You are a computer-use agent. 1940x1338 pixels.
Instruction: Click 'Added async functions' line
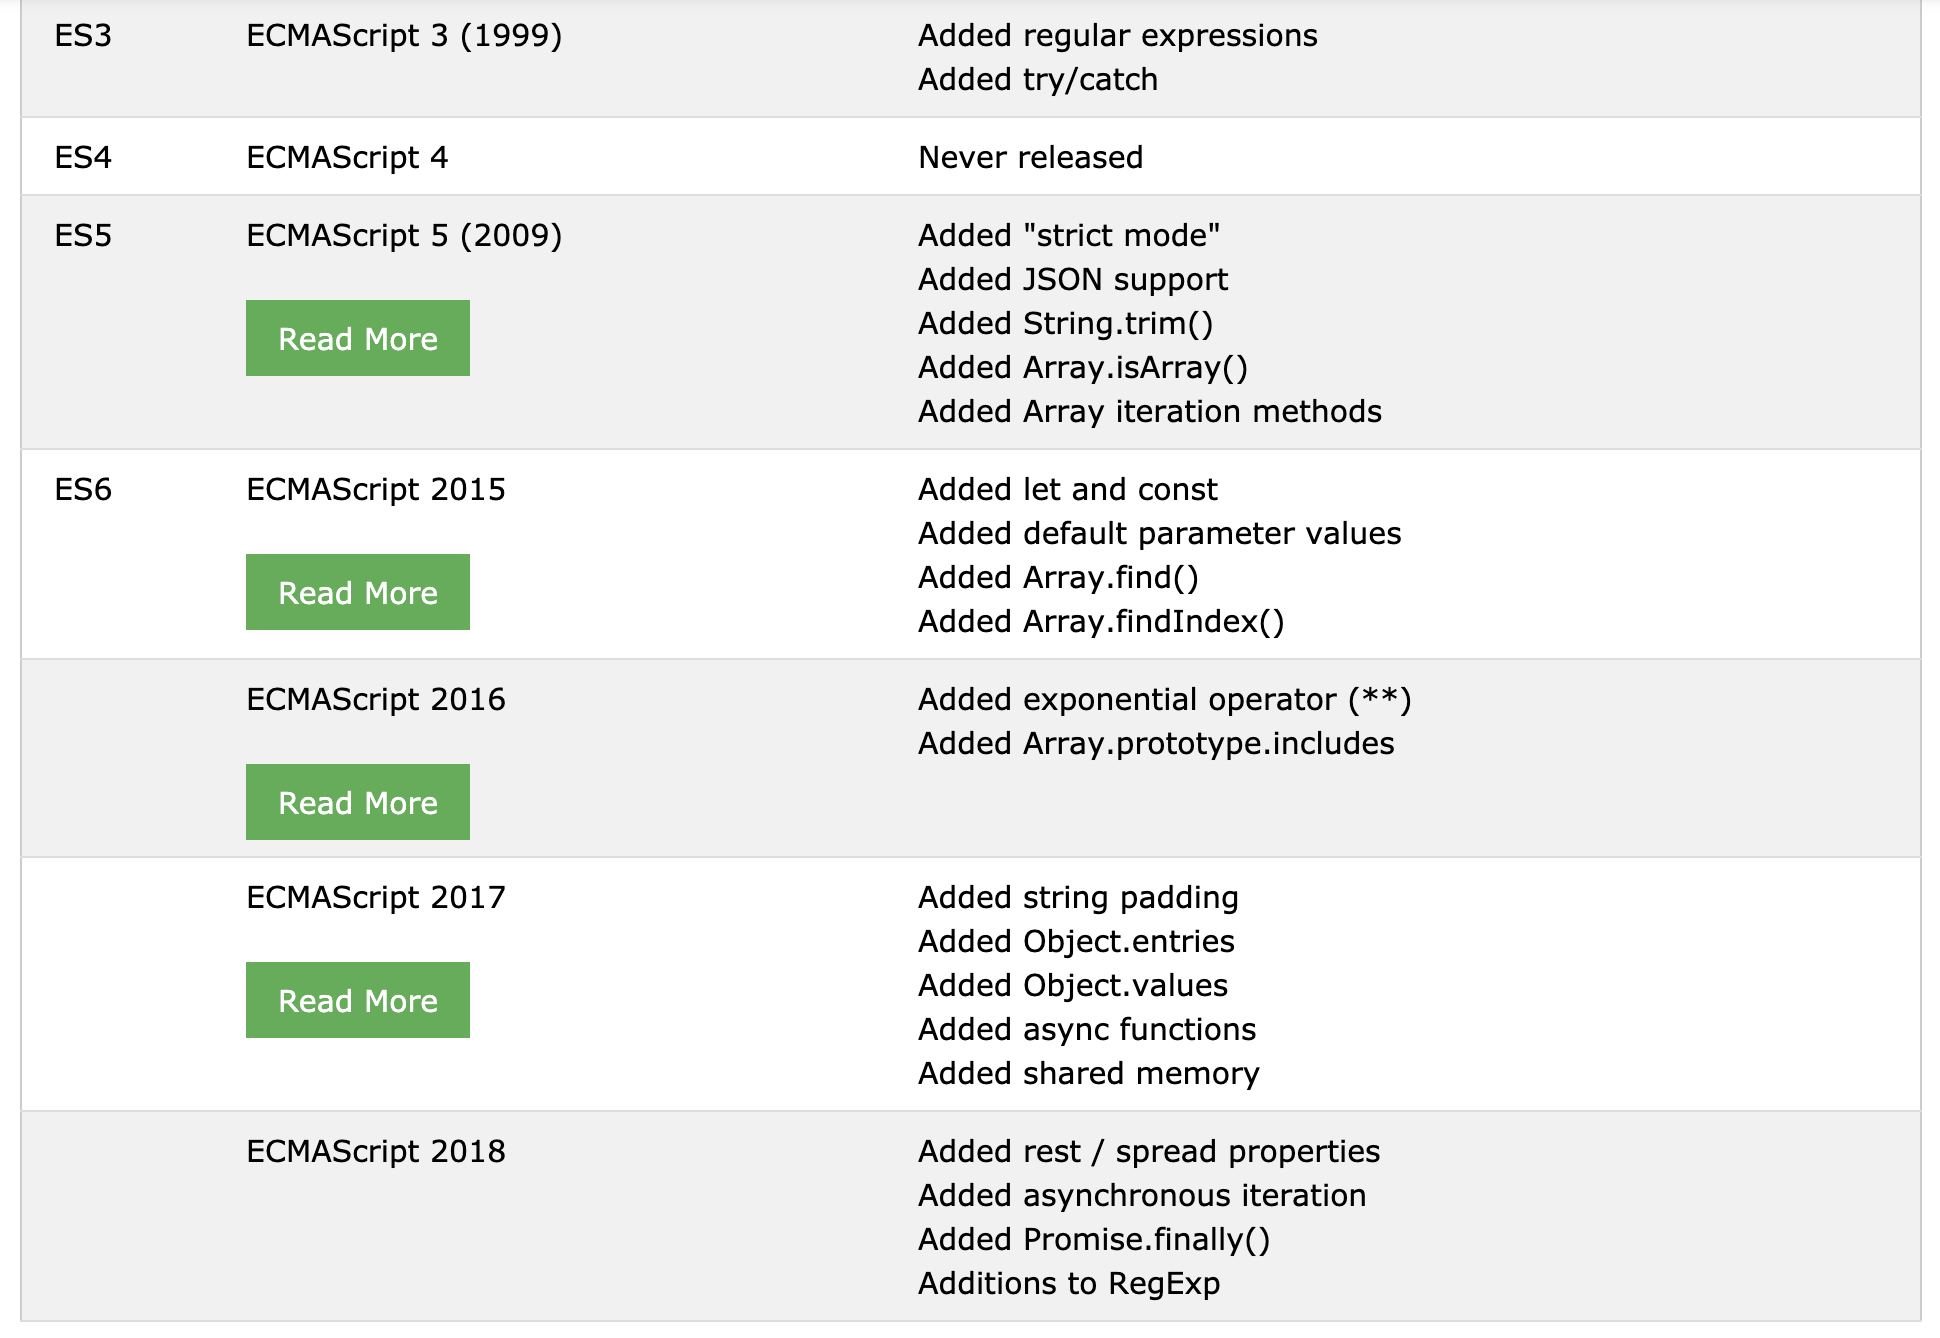pos(1086,1030)
